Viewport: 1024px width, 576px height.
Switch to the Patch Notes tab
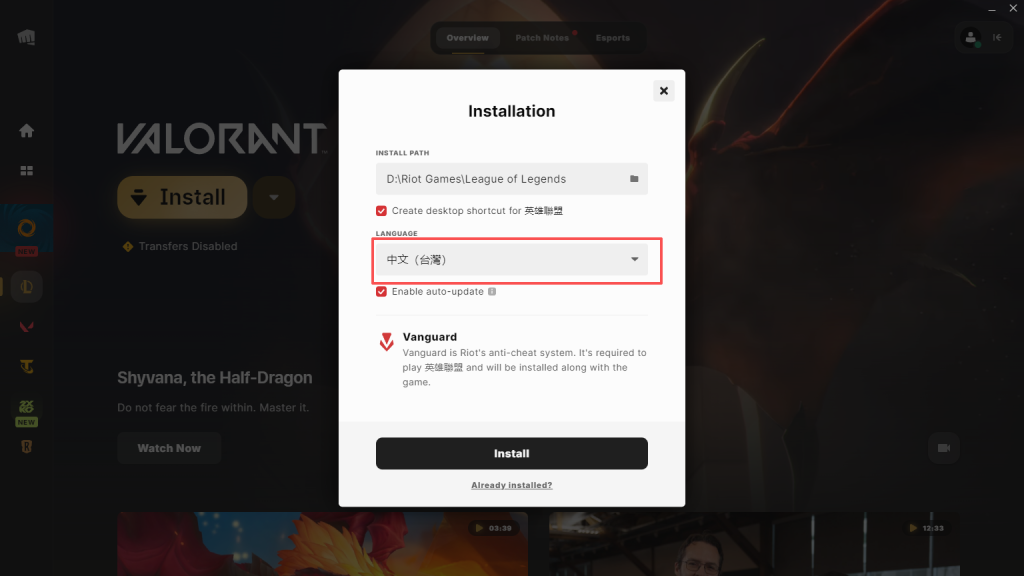(541, 38)
